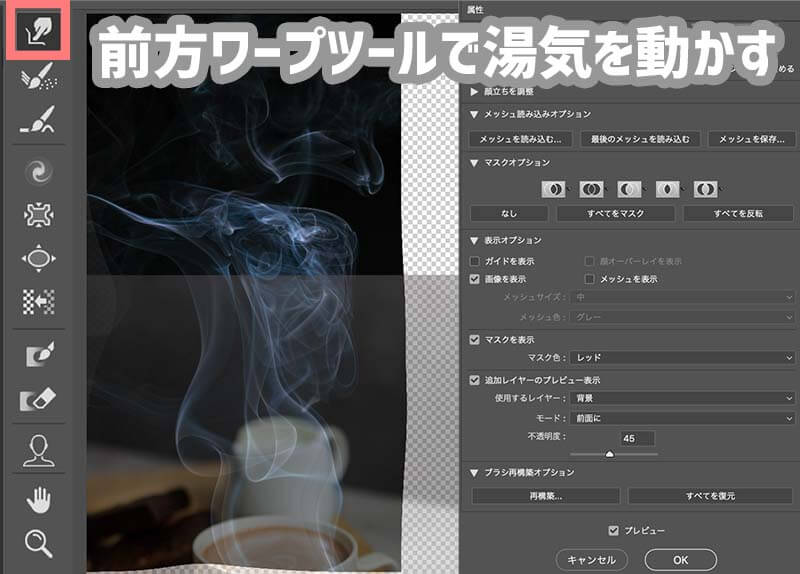The height and width of the screenshot is (574, 800).
Task: Toggle プレビュー checkbox
Action: 614,531
